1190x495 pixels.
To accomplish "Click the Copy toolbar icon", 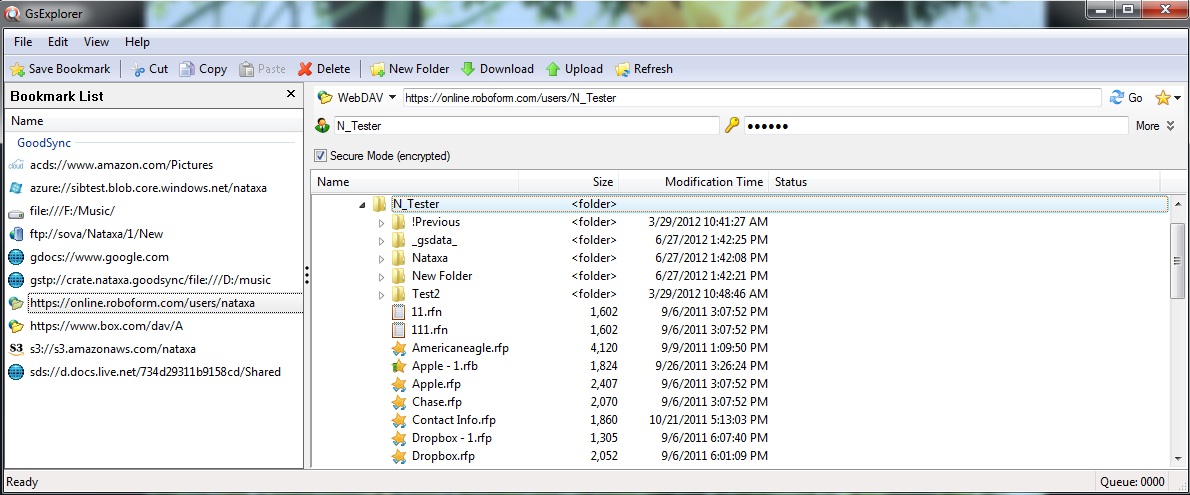I will 187,69.
